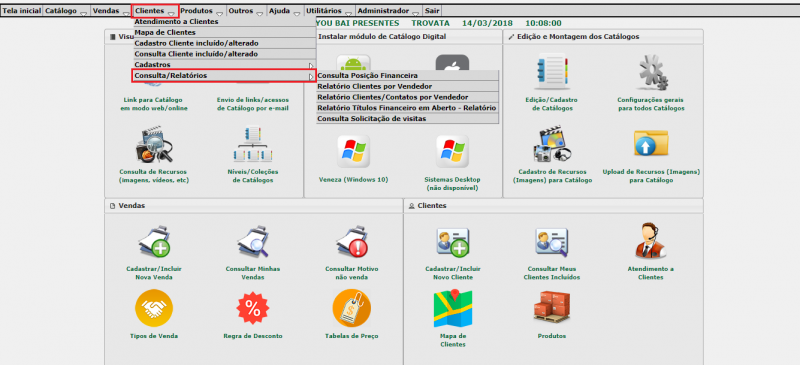Image resolution: width=800 pixels, height=365 pixels.
Task: Click the Android install icon
Action: [354, 62]
